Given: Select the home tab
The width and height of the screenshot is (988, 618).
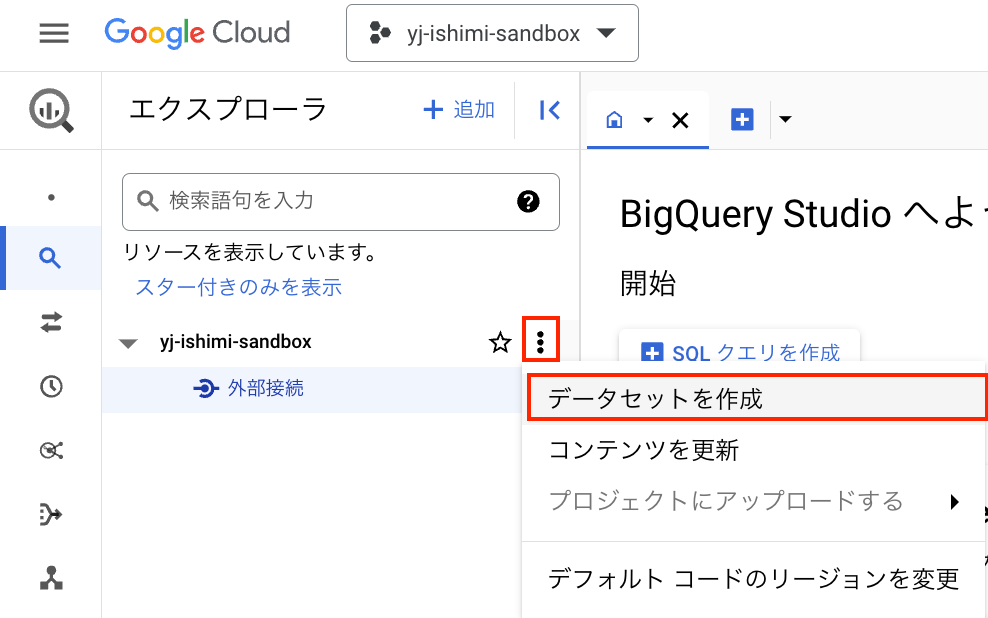Looking at the screenshot, I should pos(614,120).
